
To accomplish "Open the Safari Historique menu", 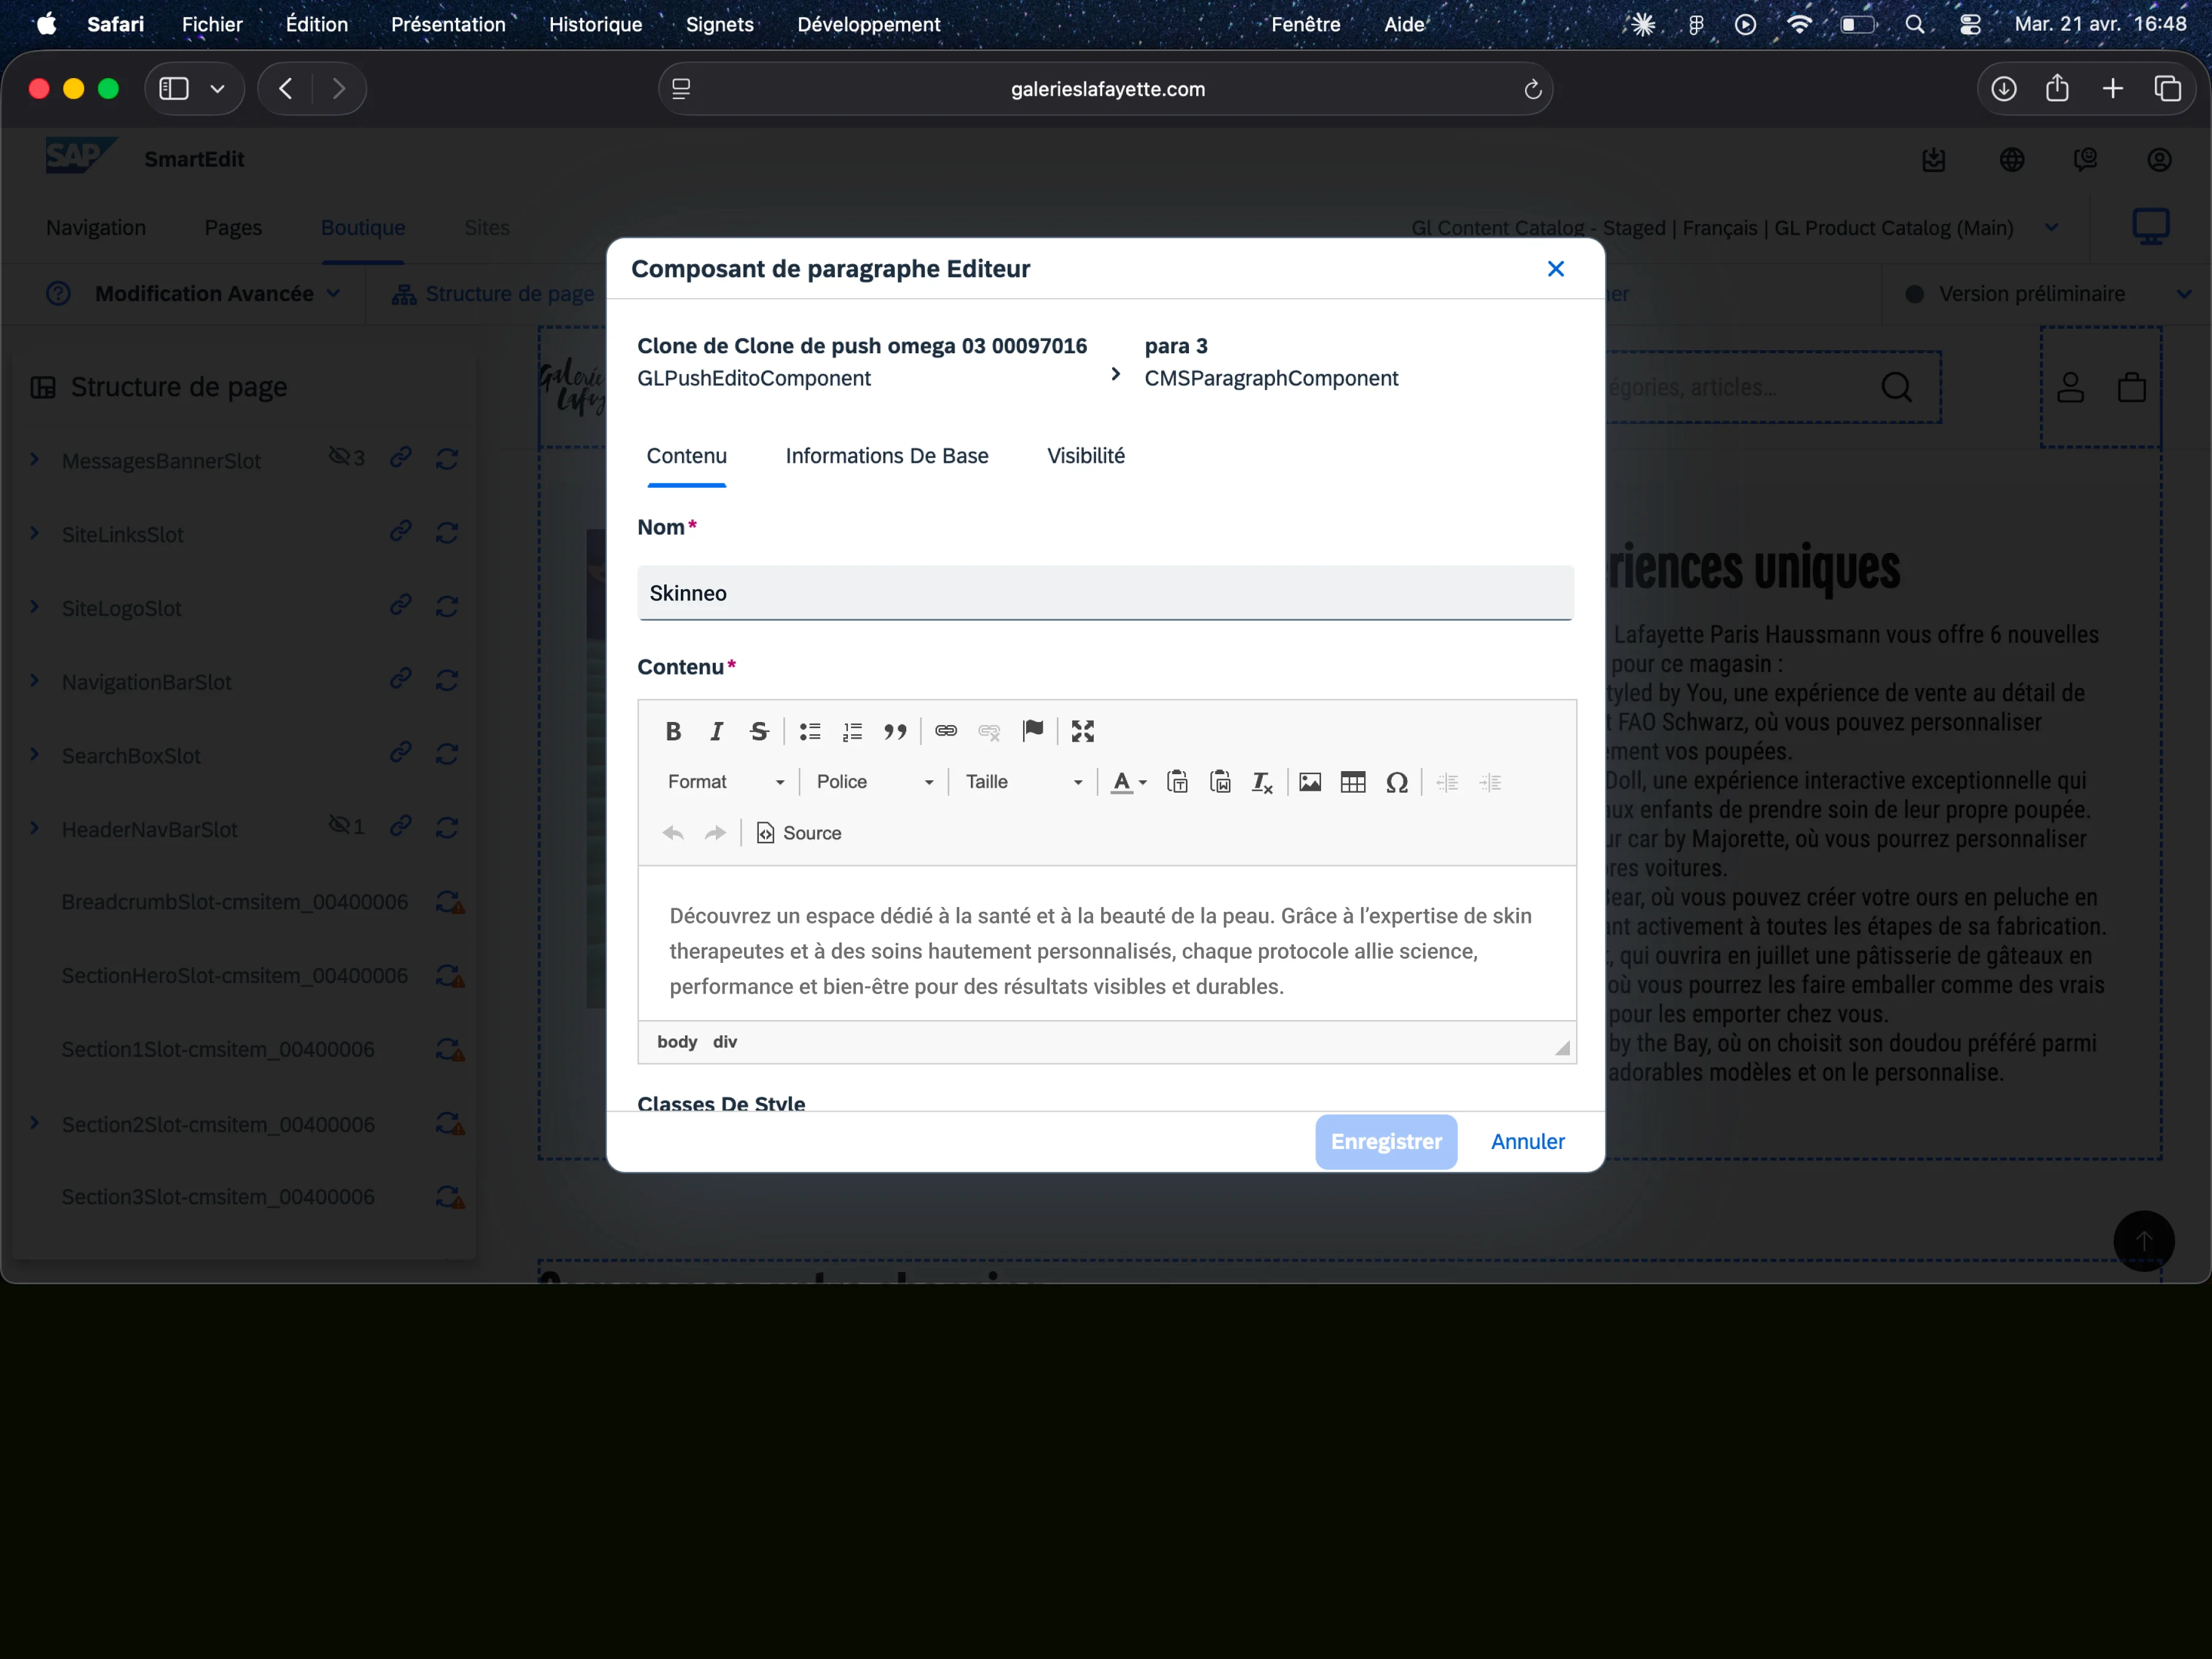I will point(596,24).
